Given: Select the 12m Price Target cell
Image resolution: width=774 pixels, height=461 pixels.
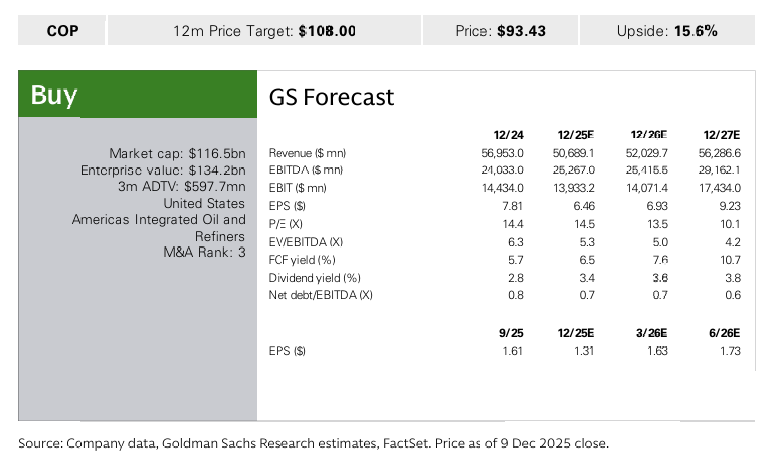Looking at the screenshot, I should pos(264,31).
